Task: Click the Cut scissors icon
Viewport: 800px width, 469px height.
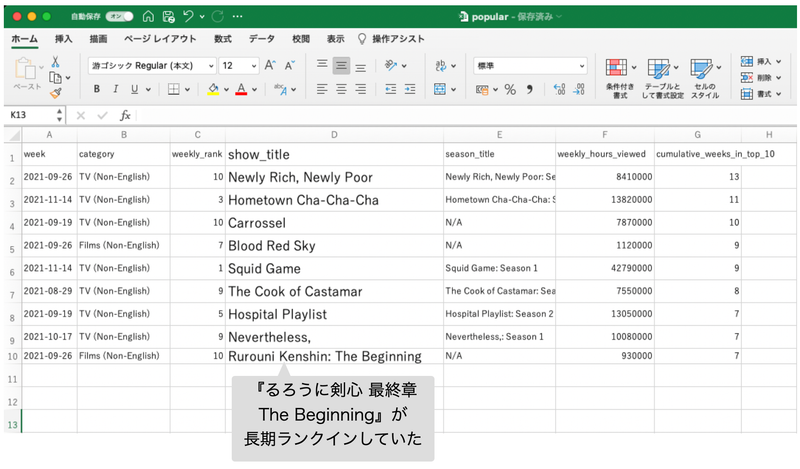Action: [x=55, y=62]
